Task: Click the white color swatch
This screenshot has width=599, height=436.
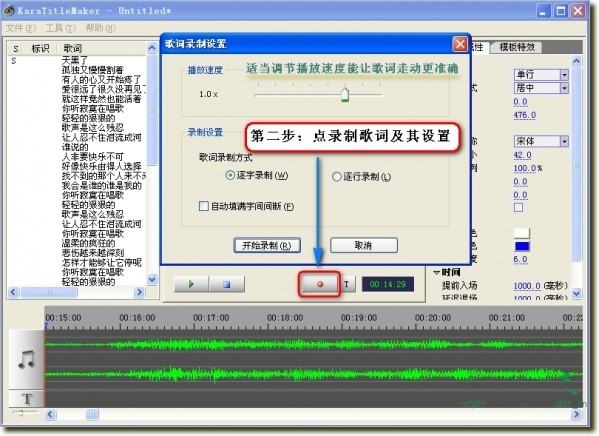Action: [522, 233]
